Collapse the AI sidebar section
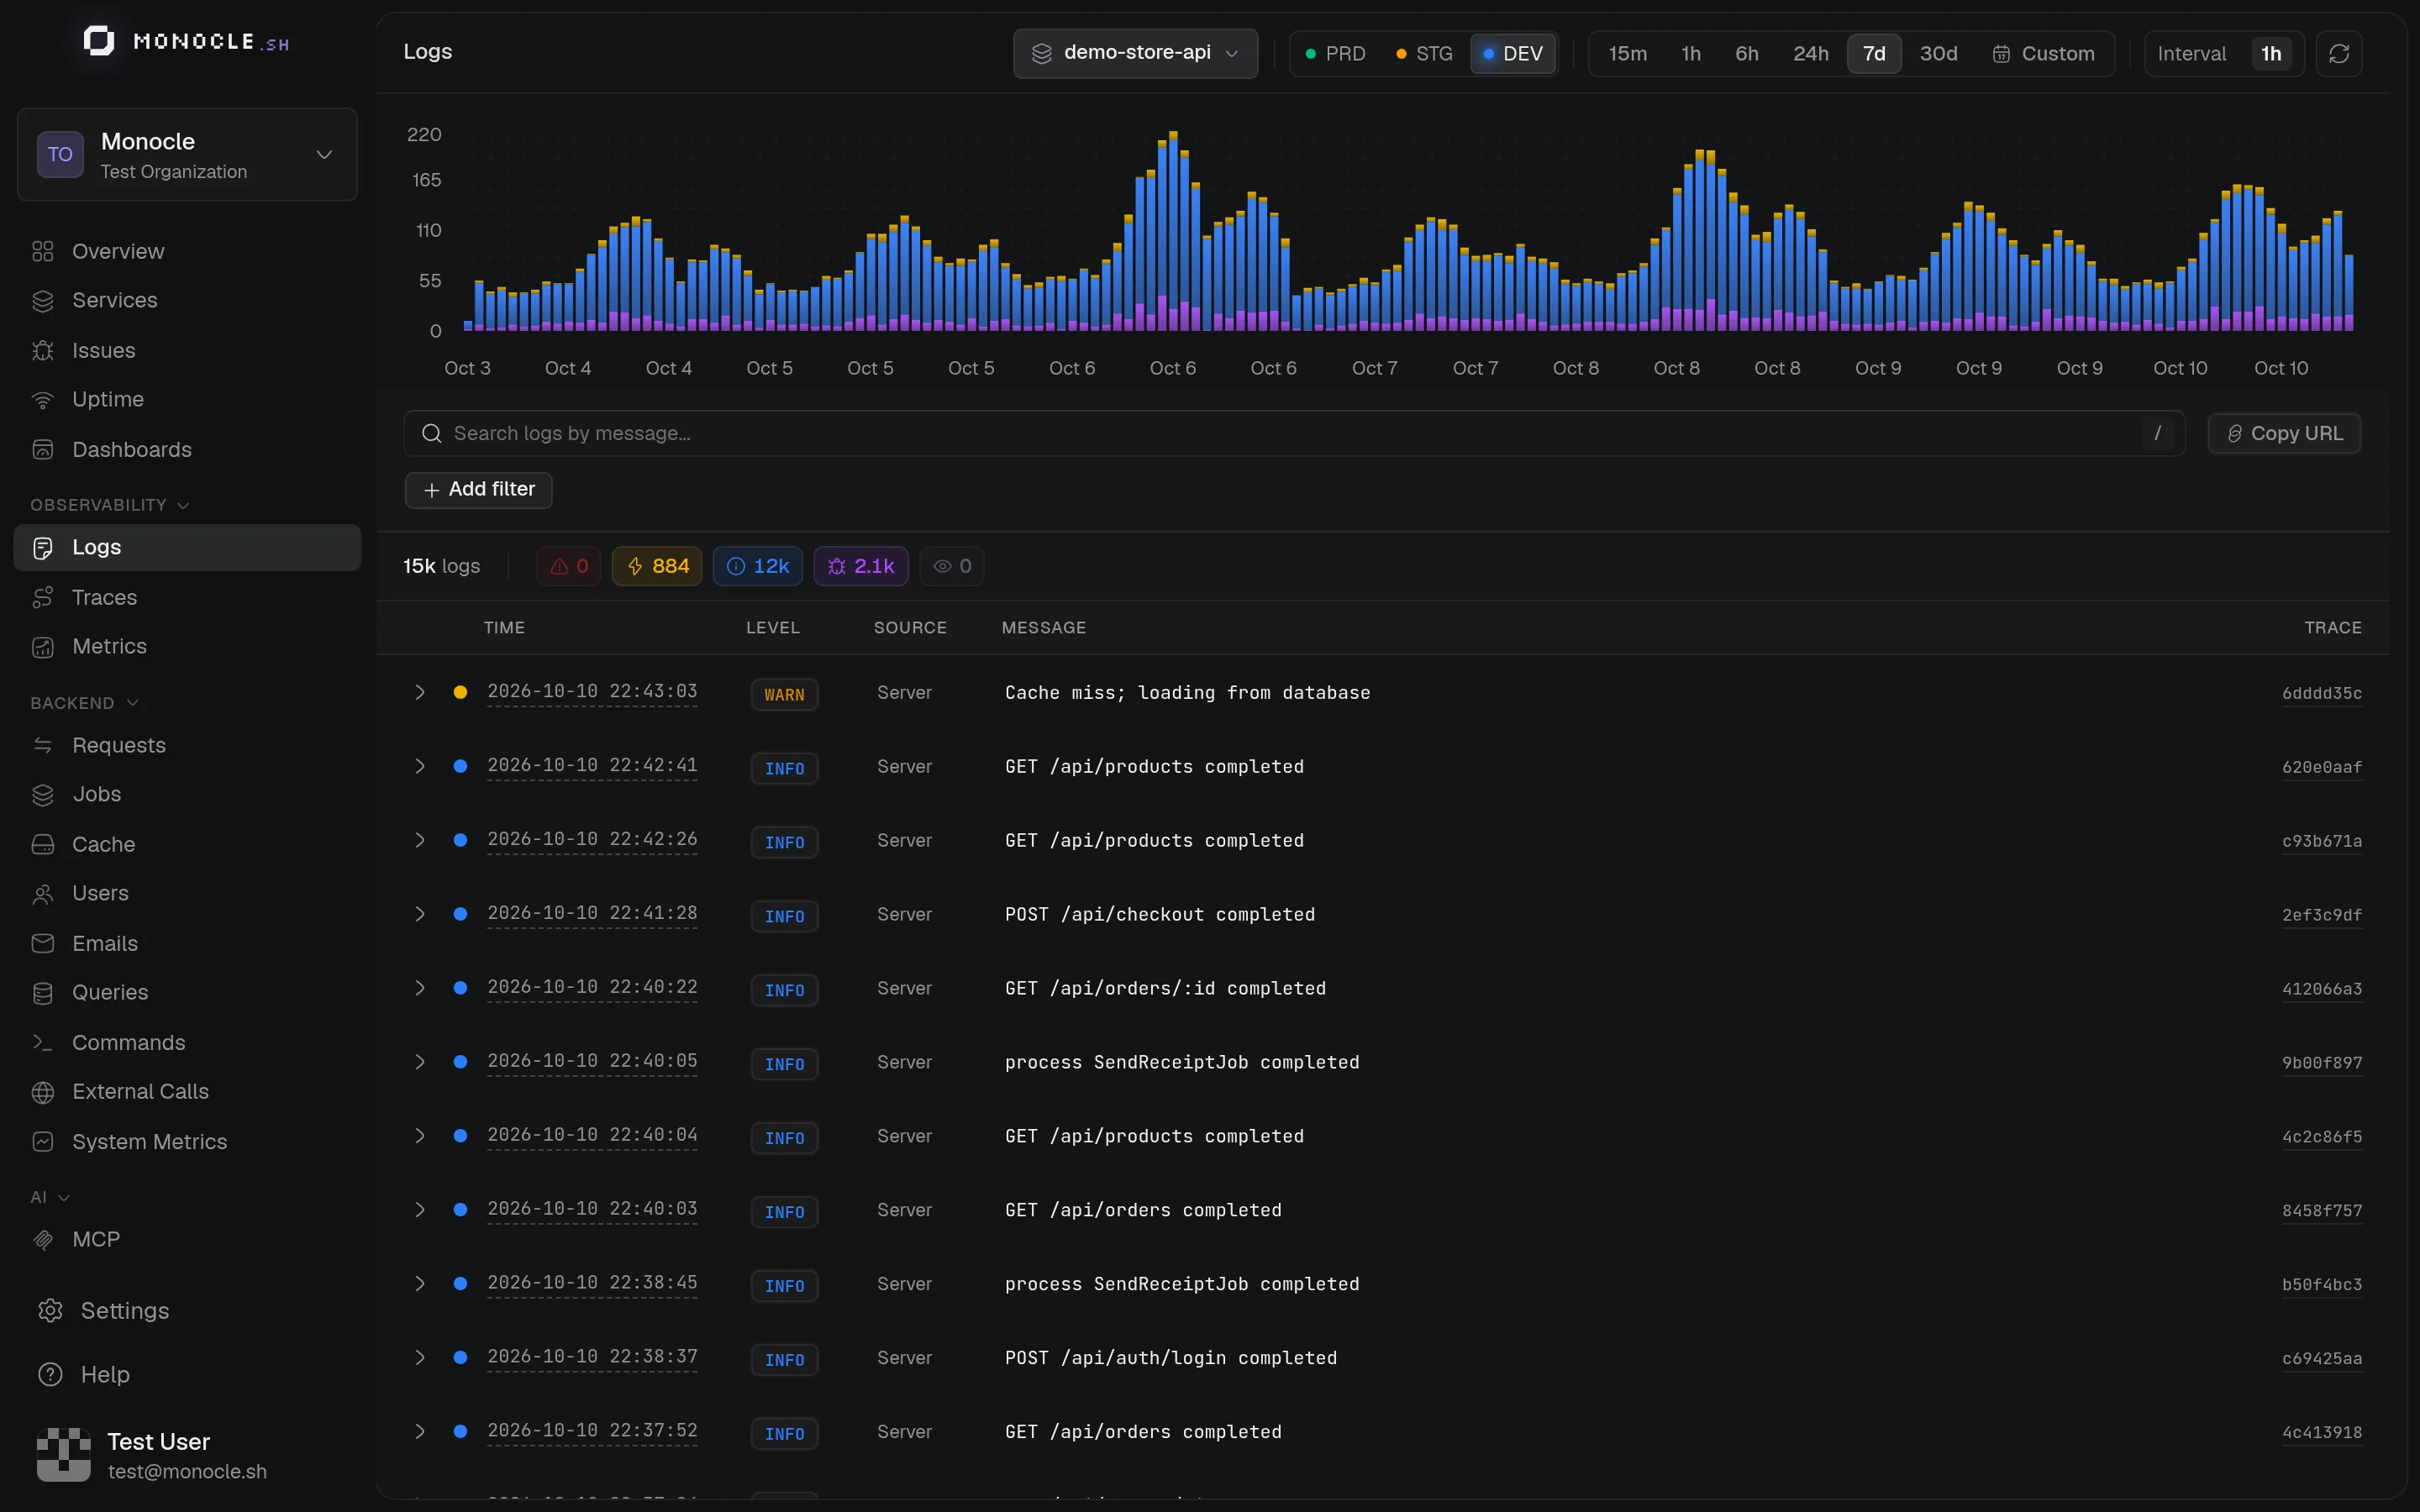 [49, 1198]
